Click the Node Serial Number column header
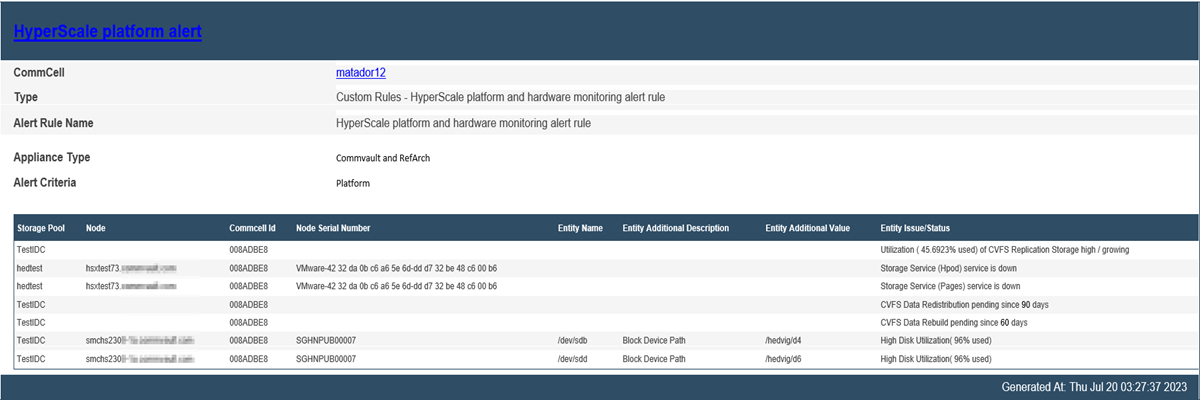 click(x=333, y=228)
